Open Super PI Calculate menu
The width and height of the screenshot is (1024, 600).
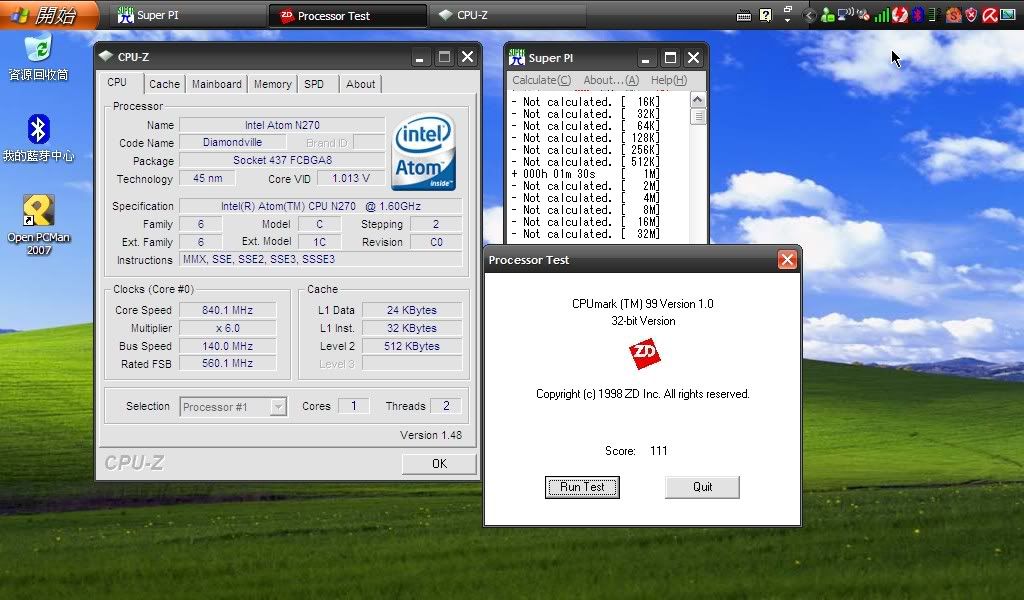pyautogui.click(x=541, y=80)
